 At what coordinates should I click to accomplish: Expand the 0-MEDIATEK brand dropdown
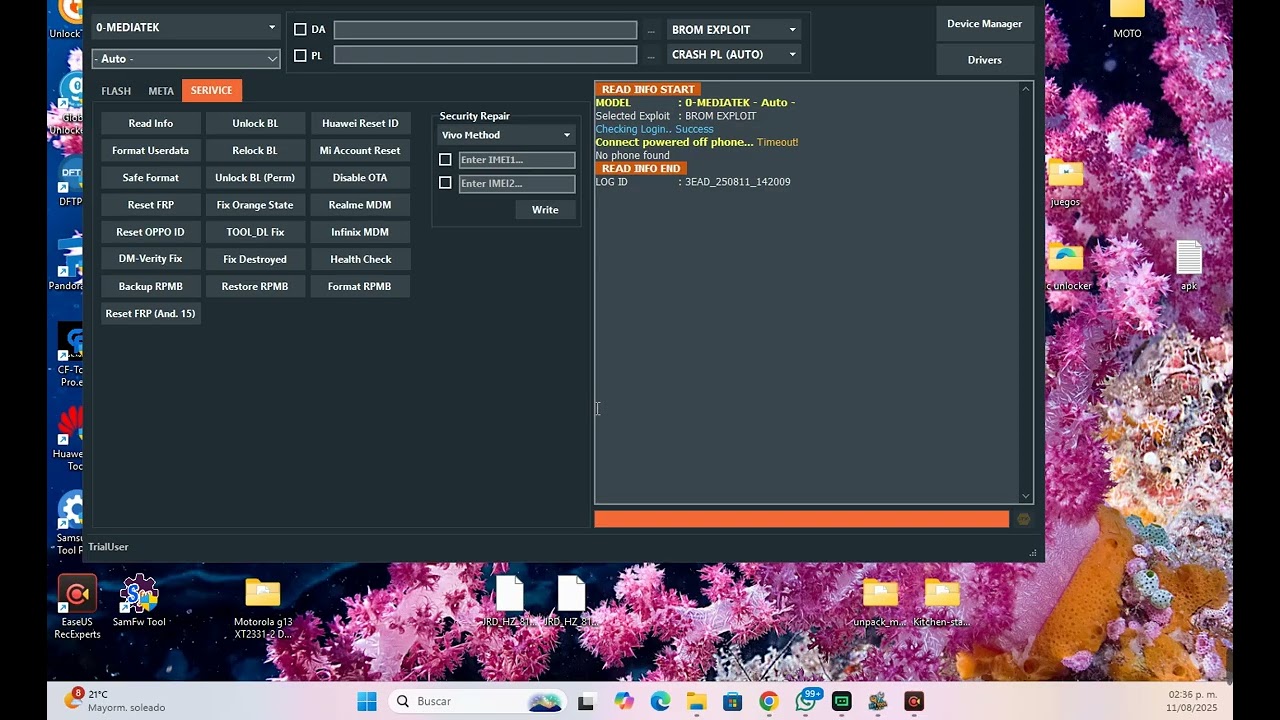[x=186, y=27]
